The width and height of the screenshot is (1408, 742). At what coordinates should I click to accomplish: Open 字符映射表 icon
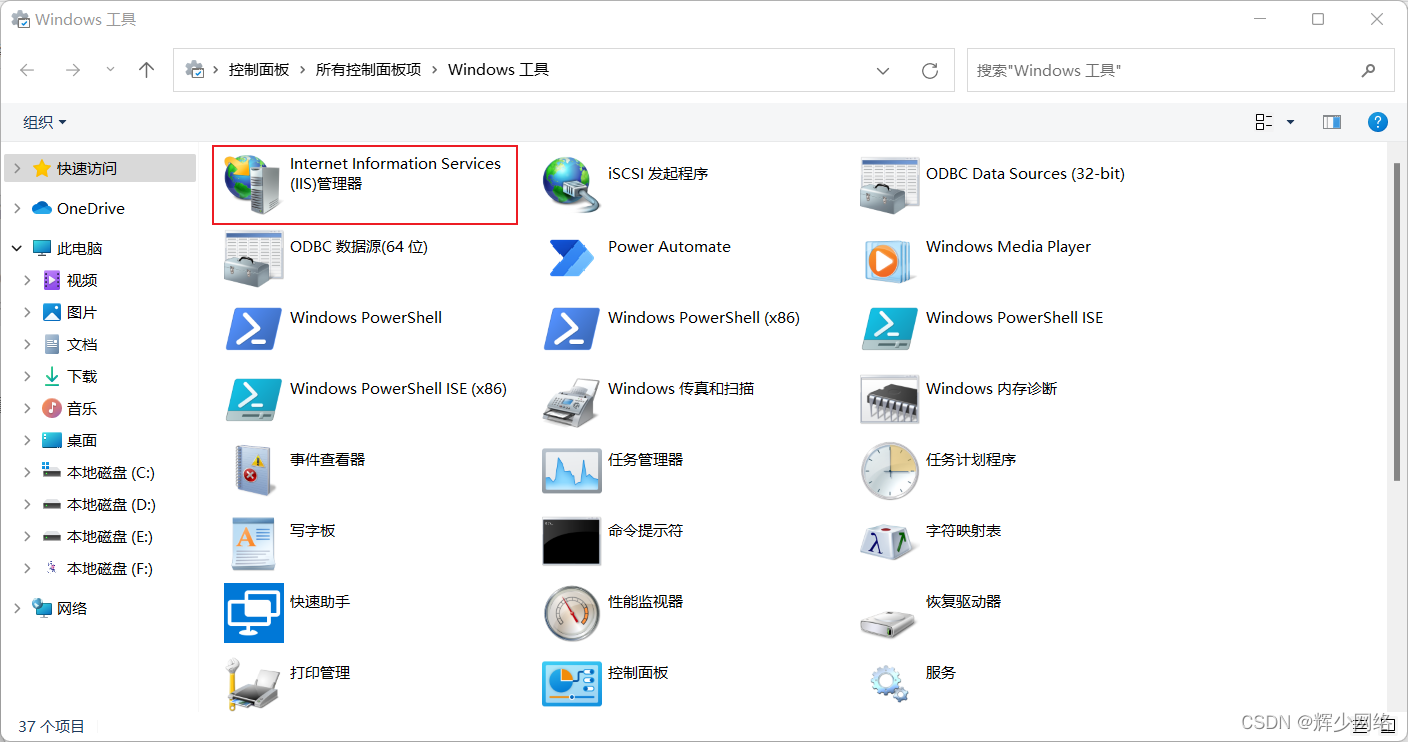(x=889, y=542)
